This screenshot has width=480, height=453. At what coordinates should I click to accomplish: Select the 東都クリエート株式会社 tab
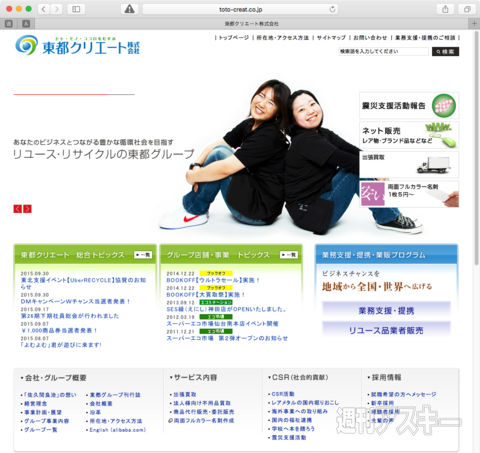coord(252,24)
